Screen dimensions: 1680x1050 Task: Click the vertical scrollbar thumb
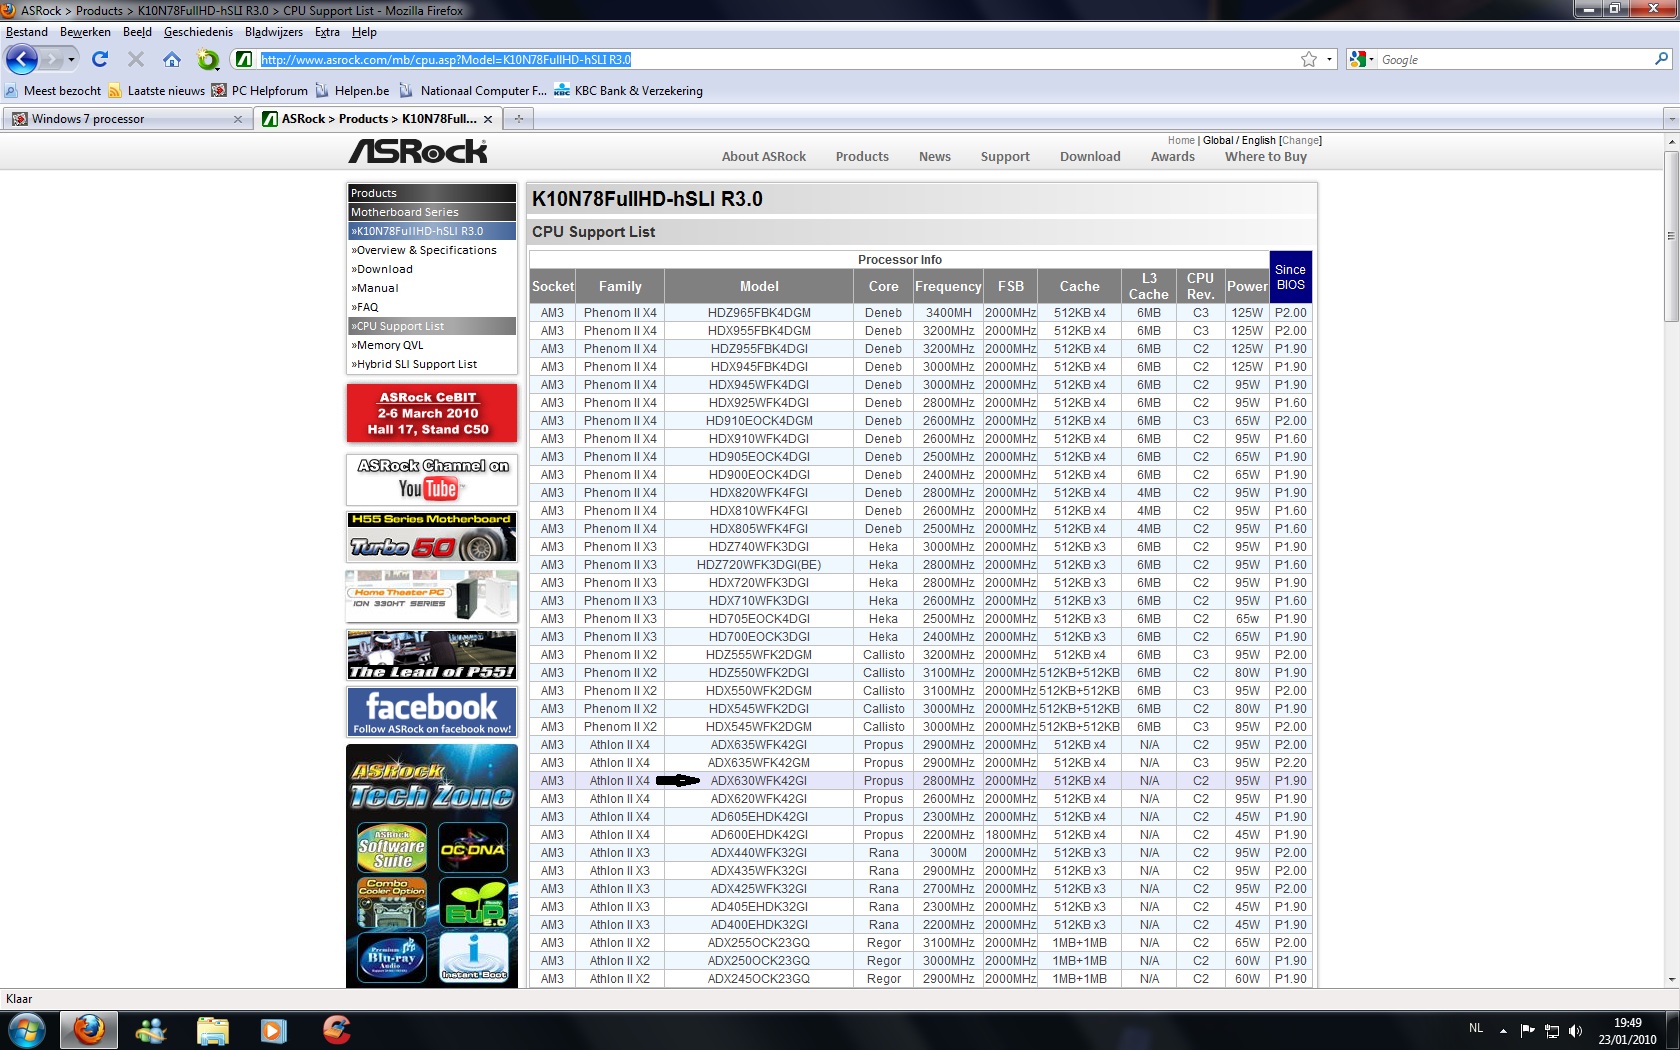1671,236
